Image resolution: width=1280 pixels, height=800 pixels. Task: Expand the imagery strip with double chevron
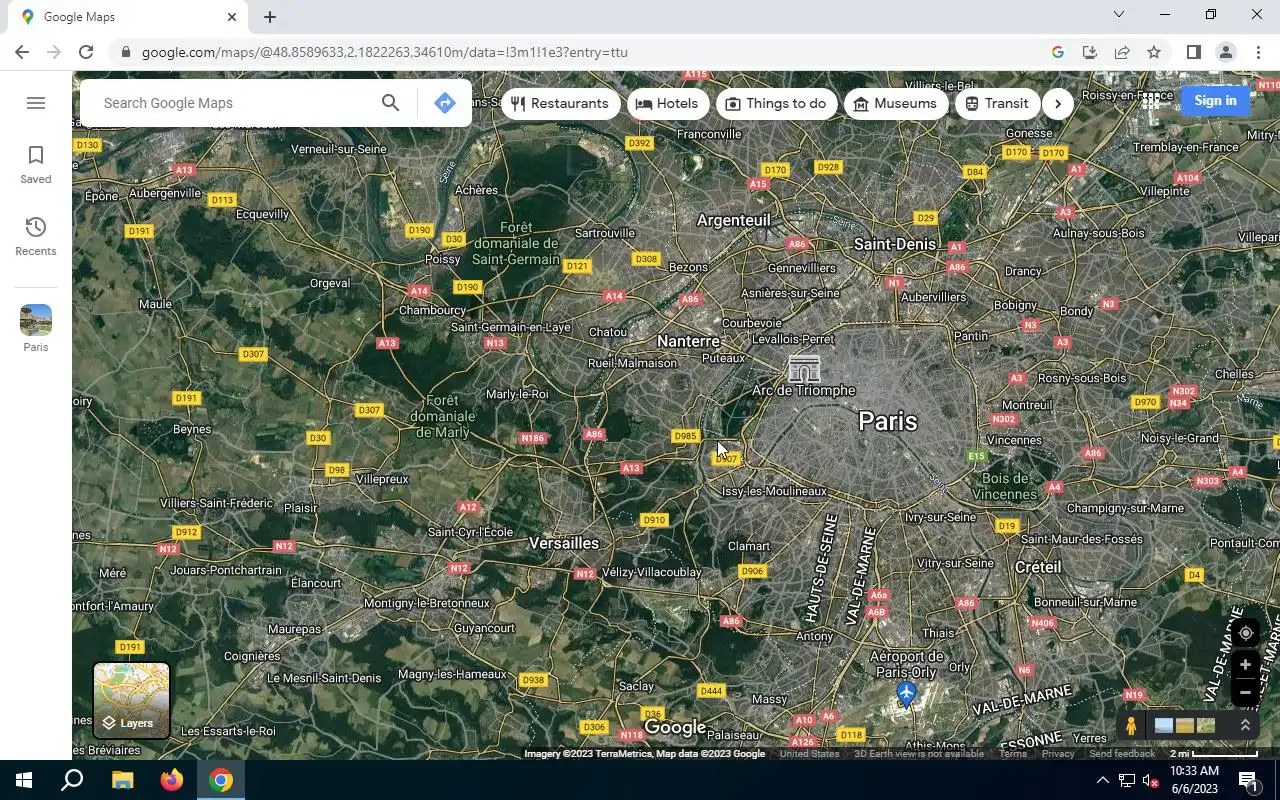coord(1245,726)
